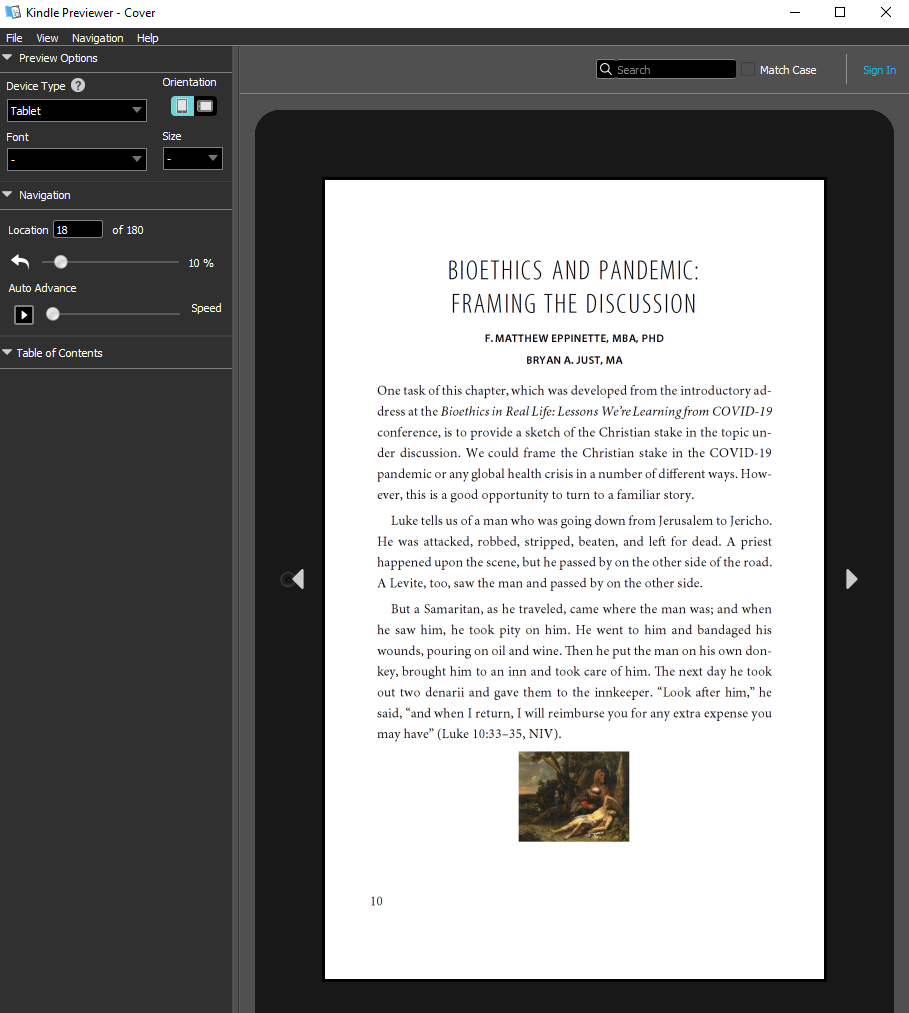Click the Kindle Previewer app icon in title bar
This screenshot has height=1013, width=909.
click(12, 12)
